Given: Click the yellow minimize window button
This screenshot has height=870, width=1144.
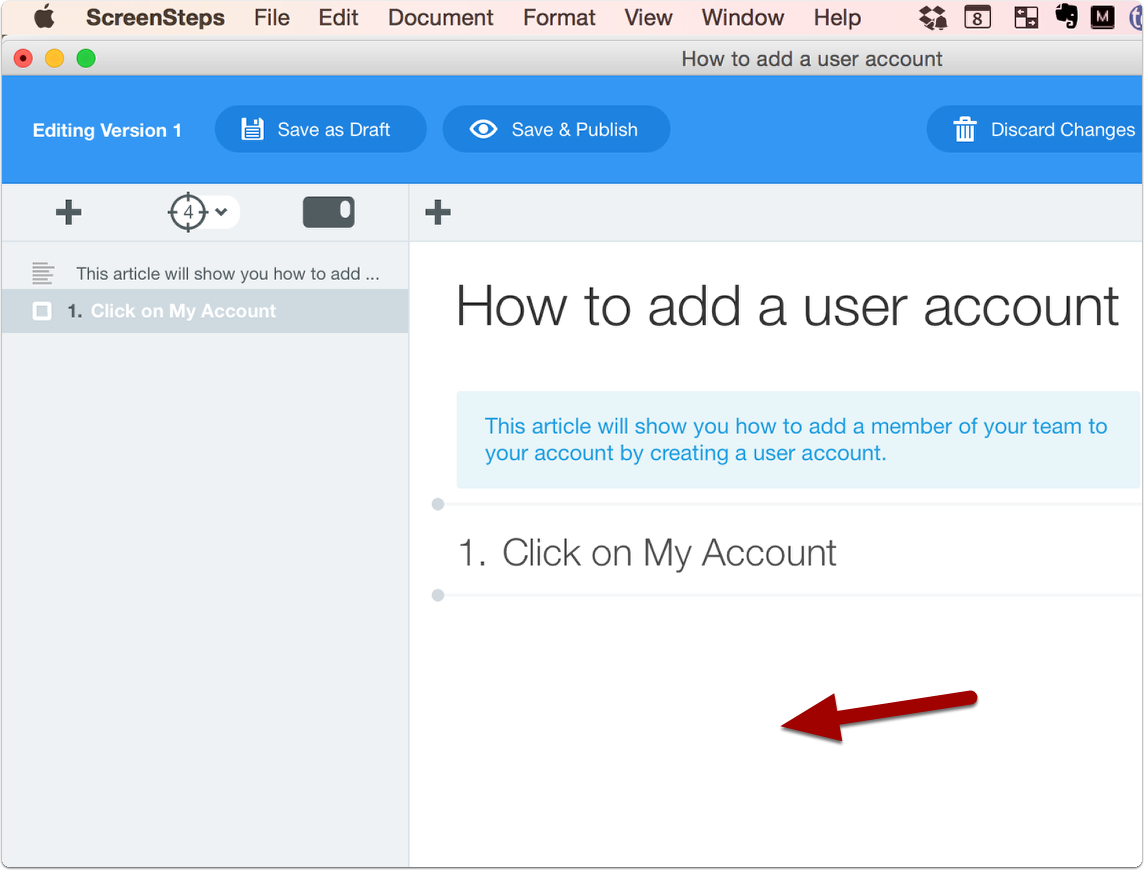Looking at the screenshot, I should click(55, 58).
